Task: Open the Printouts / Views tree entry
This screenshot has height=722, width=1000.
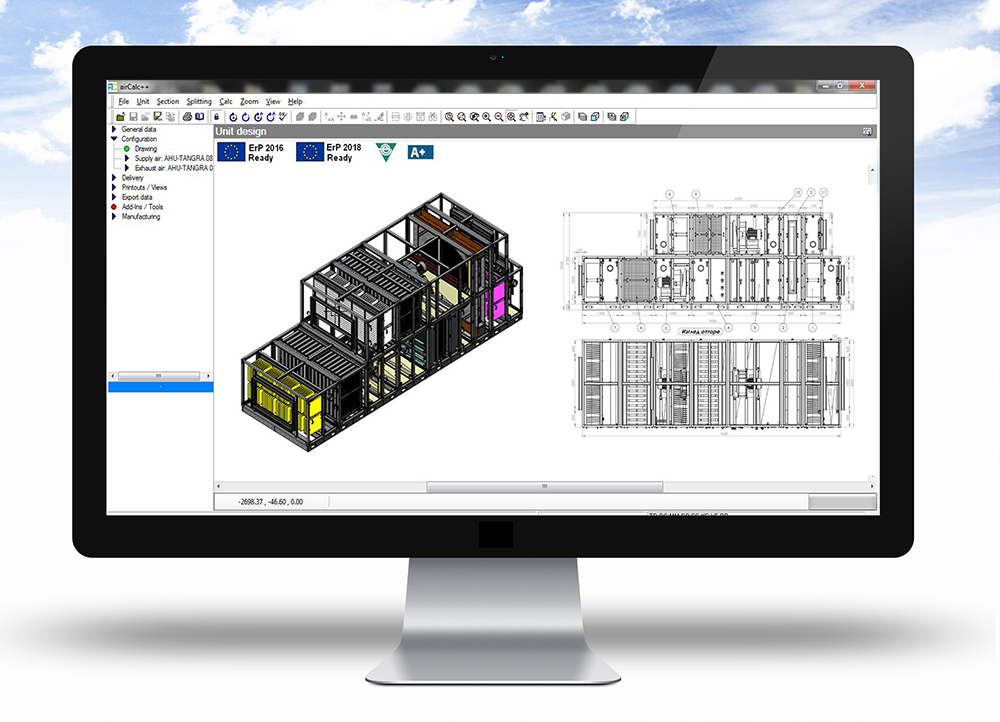Action: pos(144,188)
